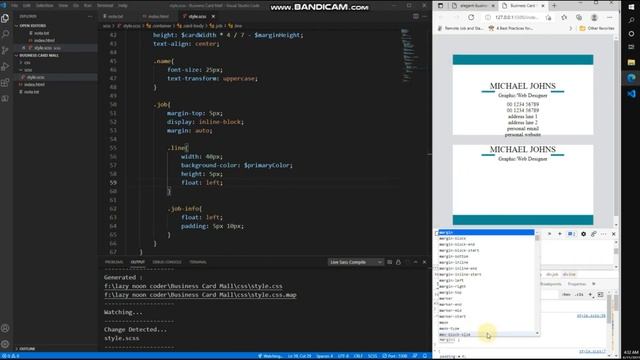Open the 'Other favorites' bookmarks folder

[597, 29]
